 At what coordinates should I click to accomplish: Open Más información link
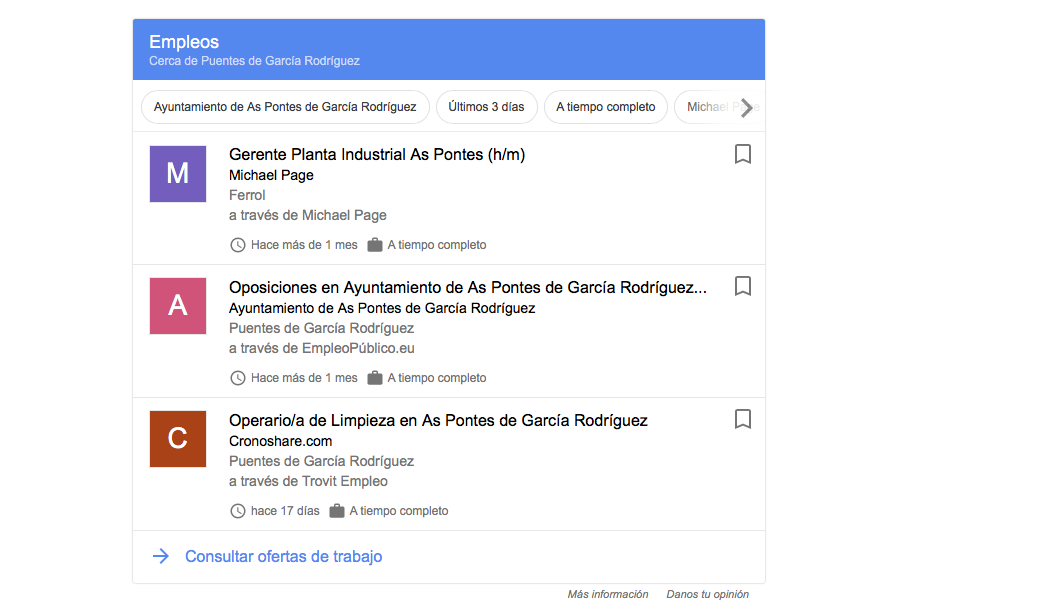tap(608, 594)
